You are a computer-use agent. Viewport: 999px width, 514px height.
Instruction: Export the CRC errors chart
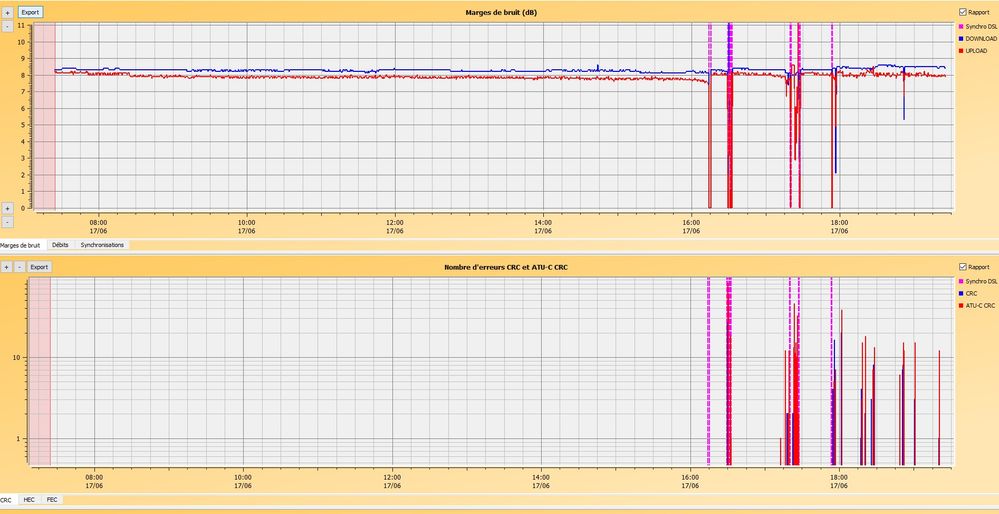[39, 267]
